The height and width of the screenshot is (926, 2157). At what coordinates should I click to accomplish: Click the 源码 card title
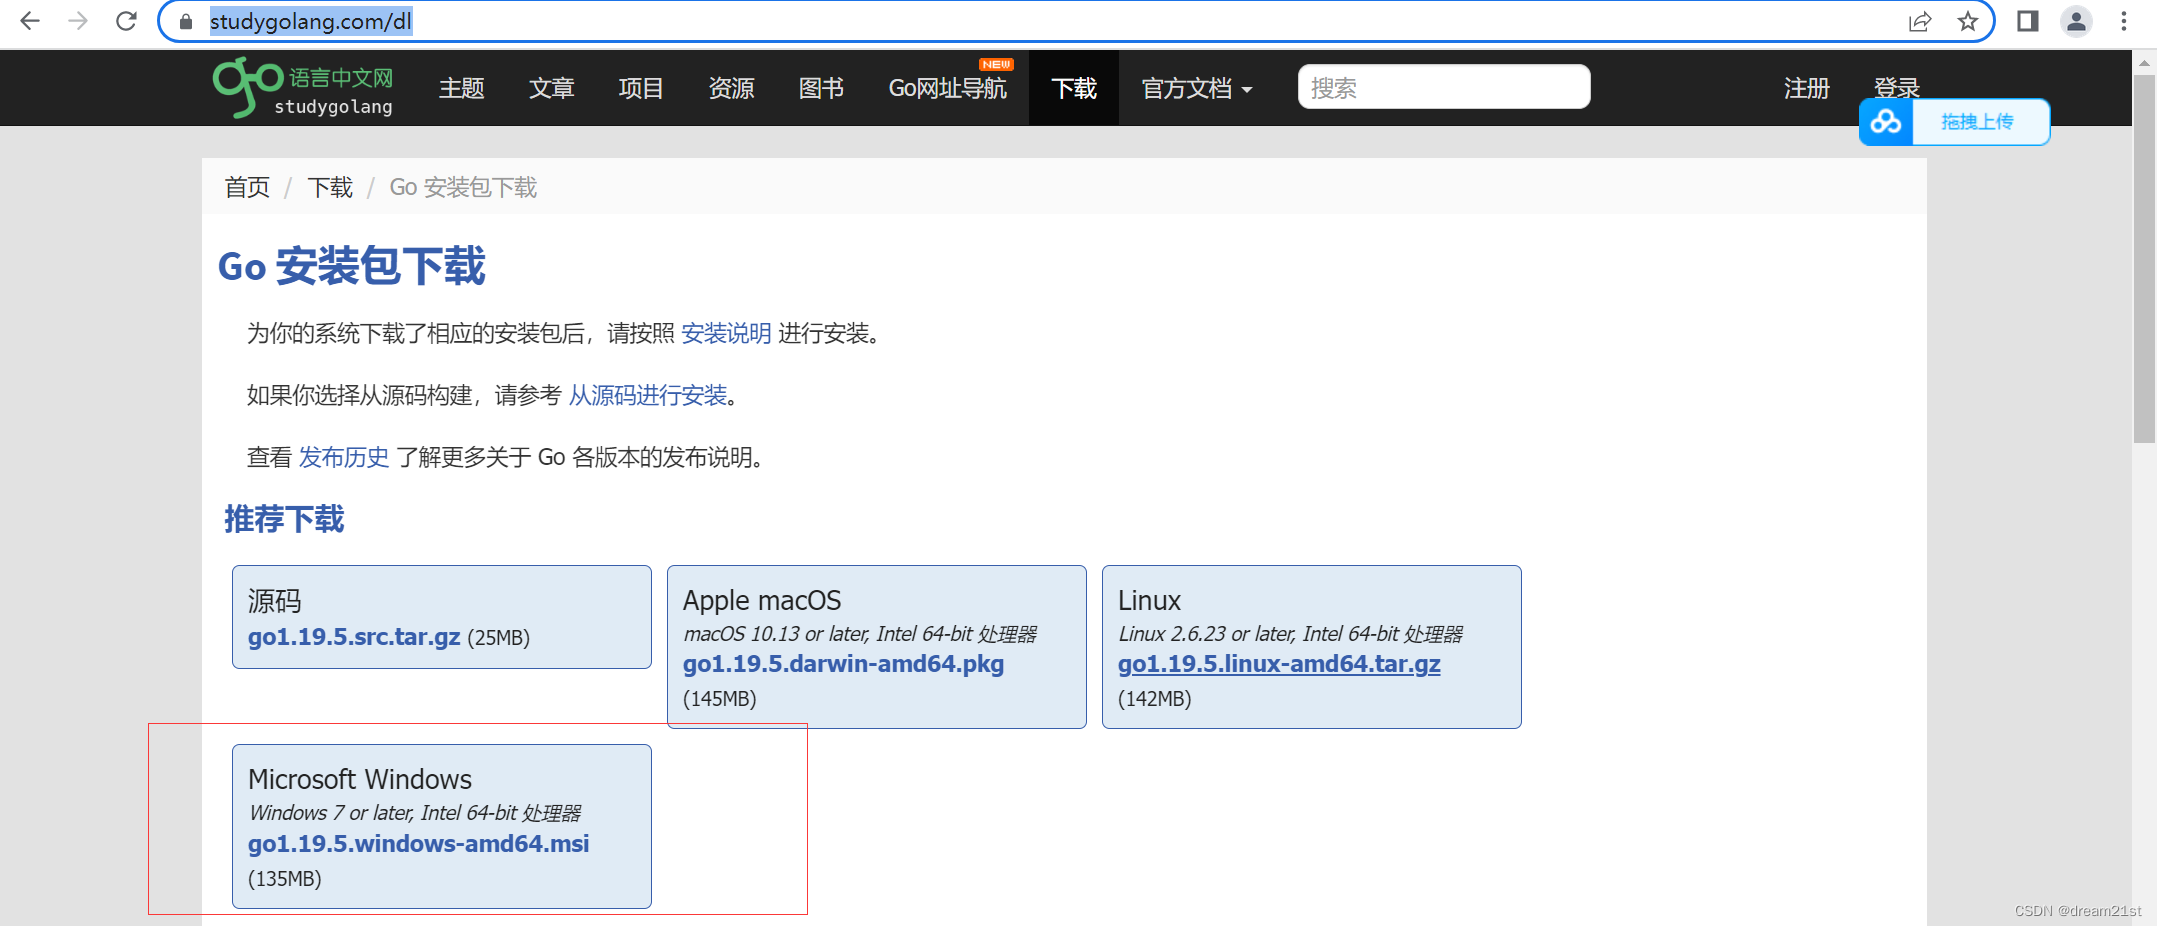274,600
